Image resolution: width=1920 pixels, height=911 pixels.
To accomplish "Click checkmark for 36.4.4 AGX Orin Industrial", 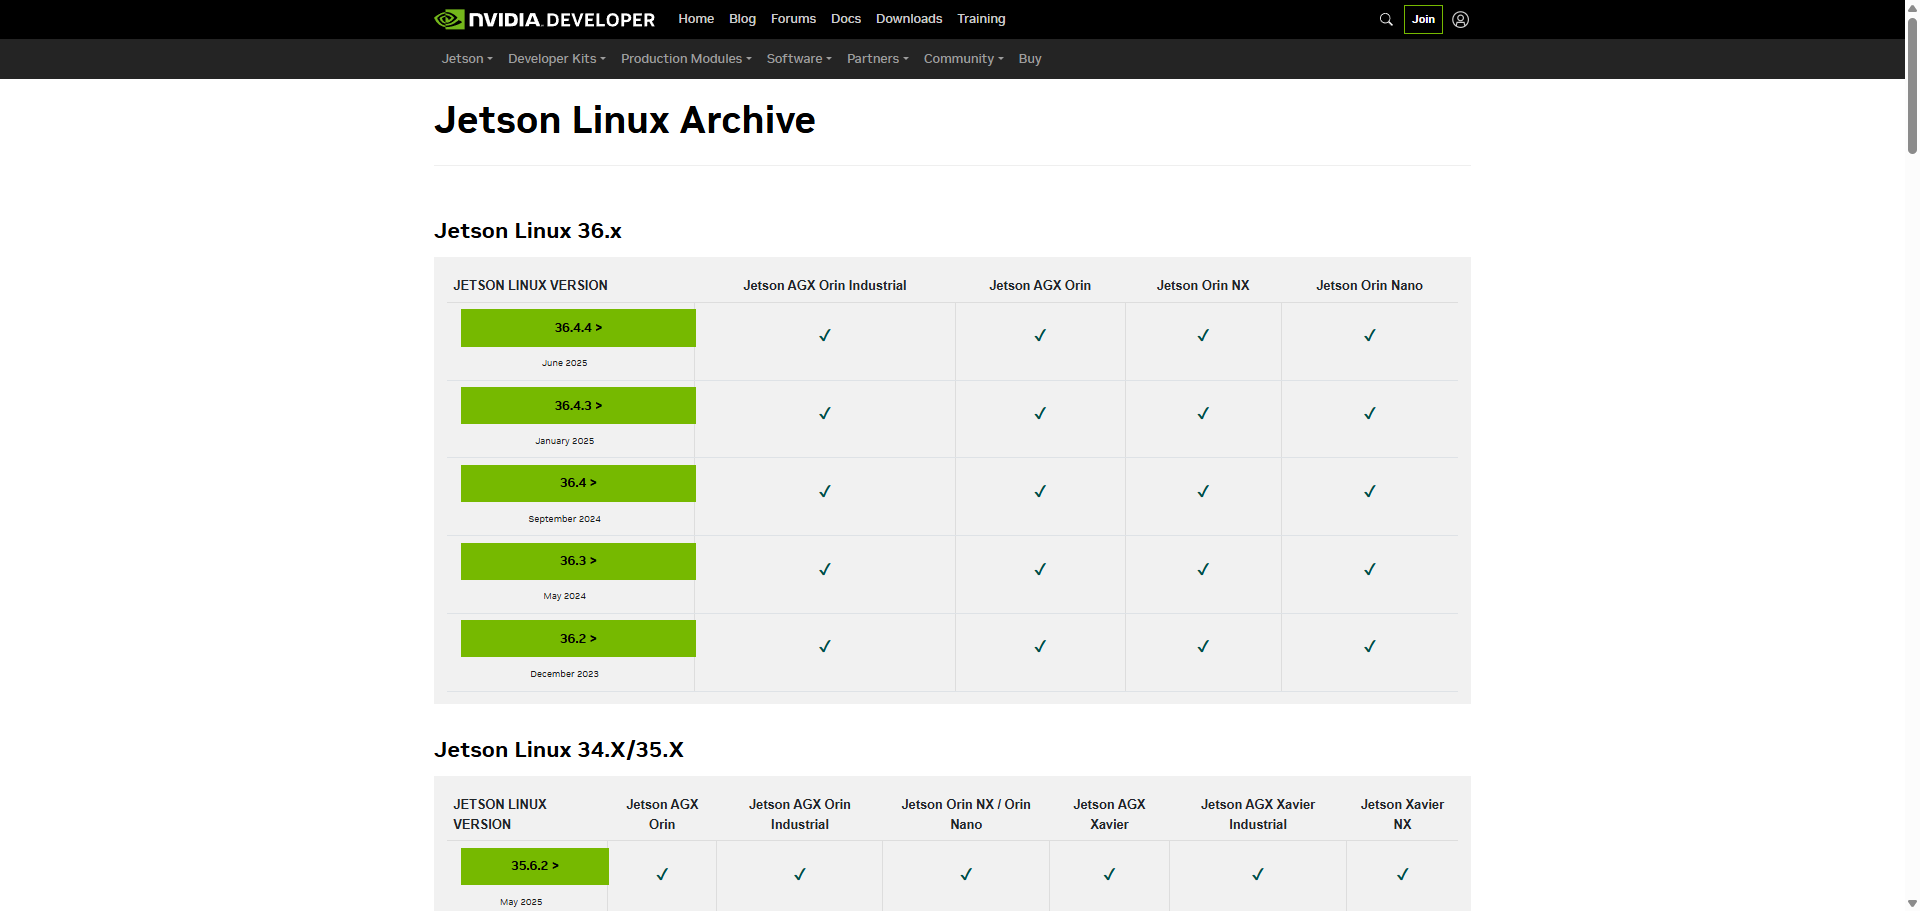I will (825, 335).
